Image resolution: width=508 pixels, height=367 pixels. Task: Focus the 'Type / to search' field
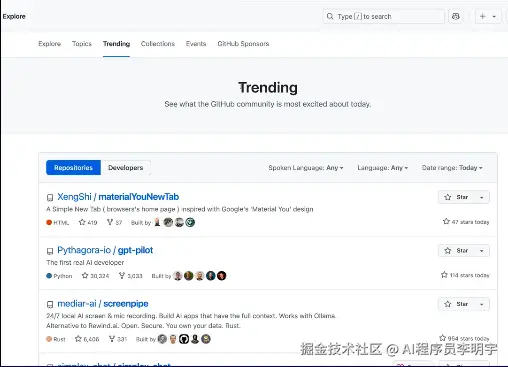point(384,16)
